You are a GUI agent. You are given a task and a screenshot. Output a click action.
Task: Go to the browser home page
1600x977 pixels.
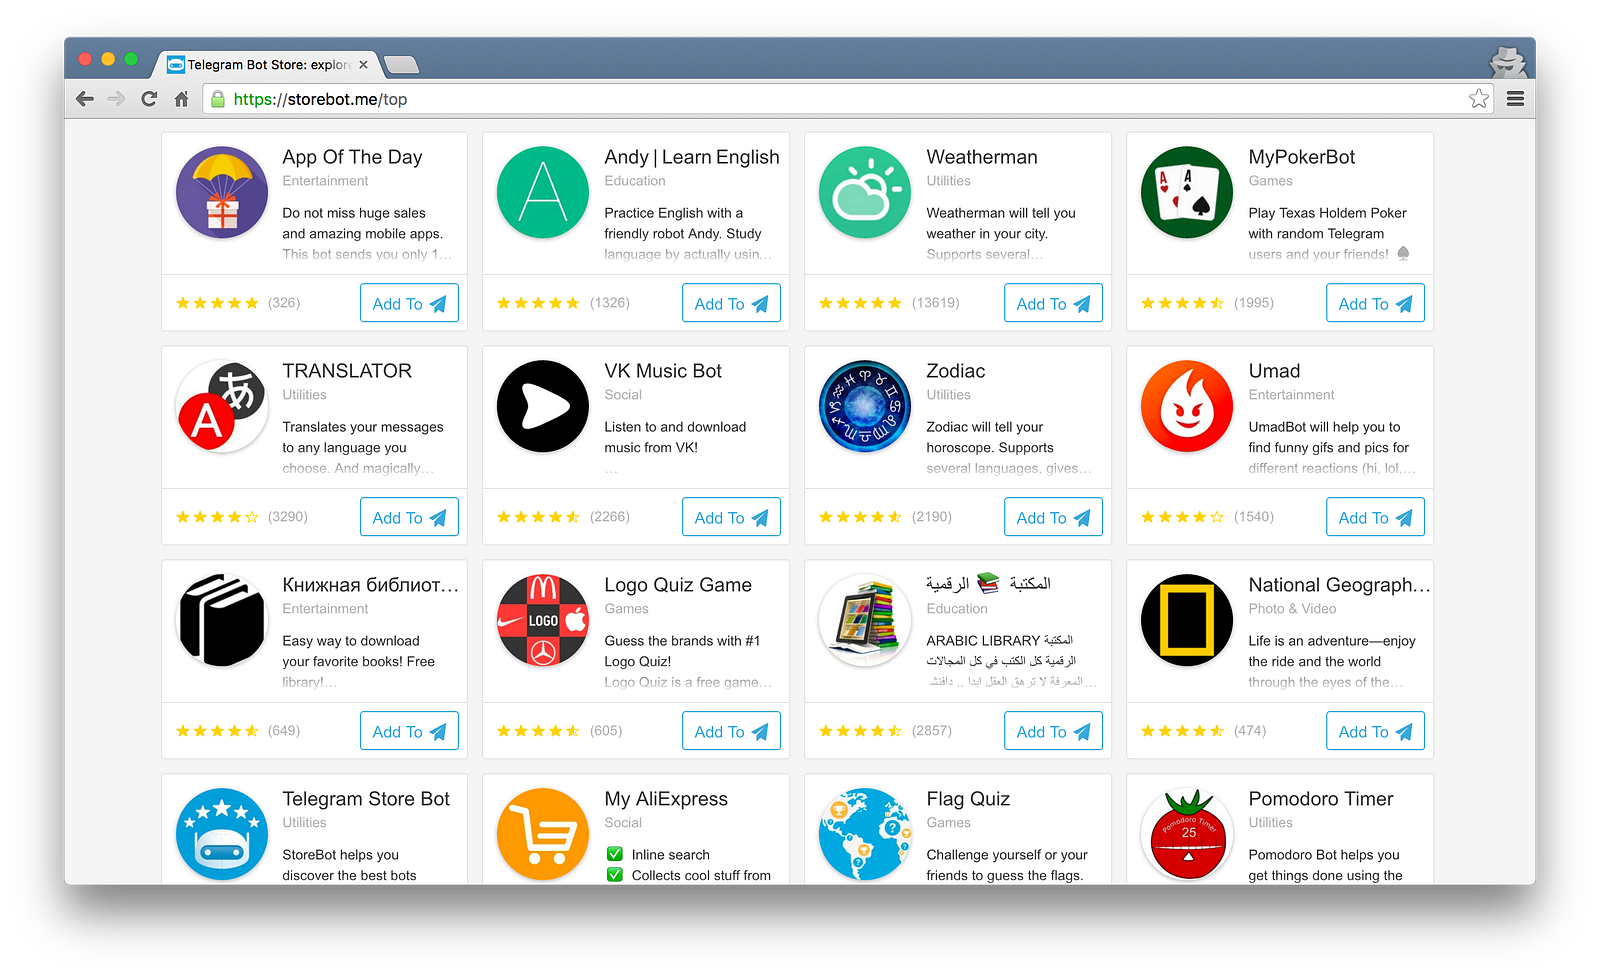pyautogui.click(x=181, y=99)
